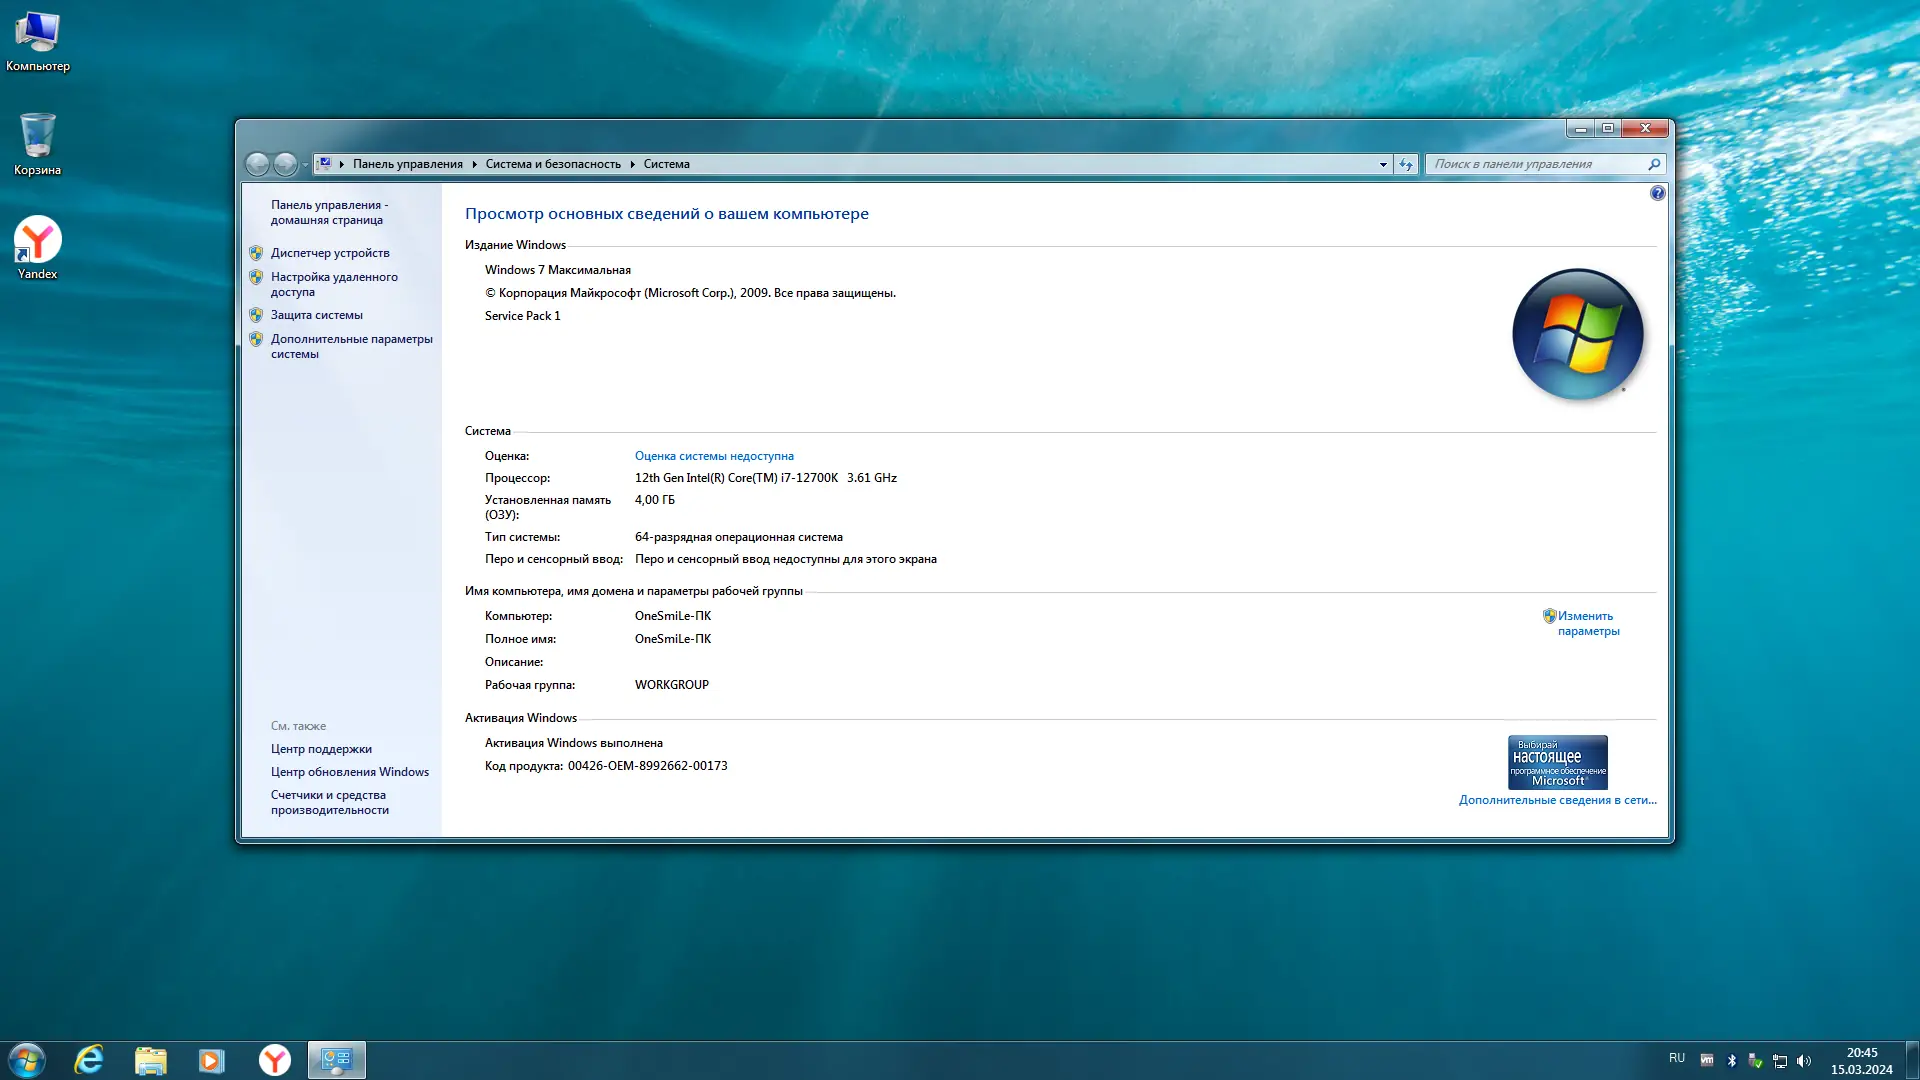This screenshot has width=1920, height=1080.
Task: Open Internet Explorer from taskbar
Action: [89, 1060]
